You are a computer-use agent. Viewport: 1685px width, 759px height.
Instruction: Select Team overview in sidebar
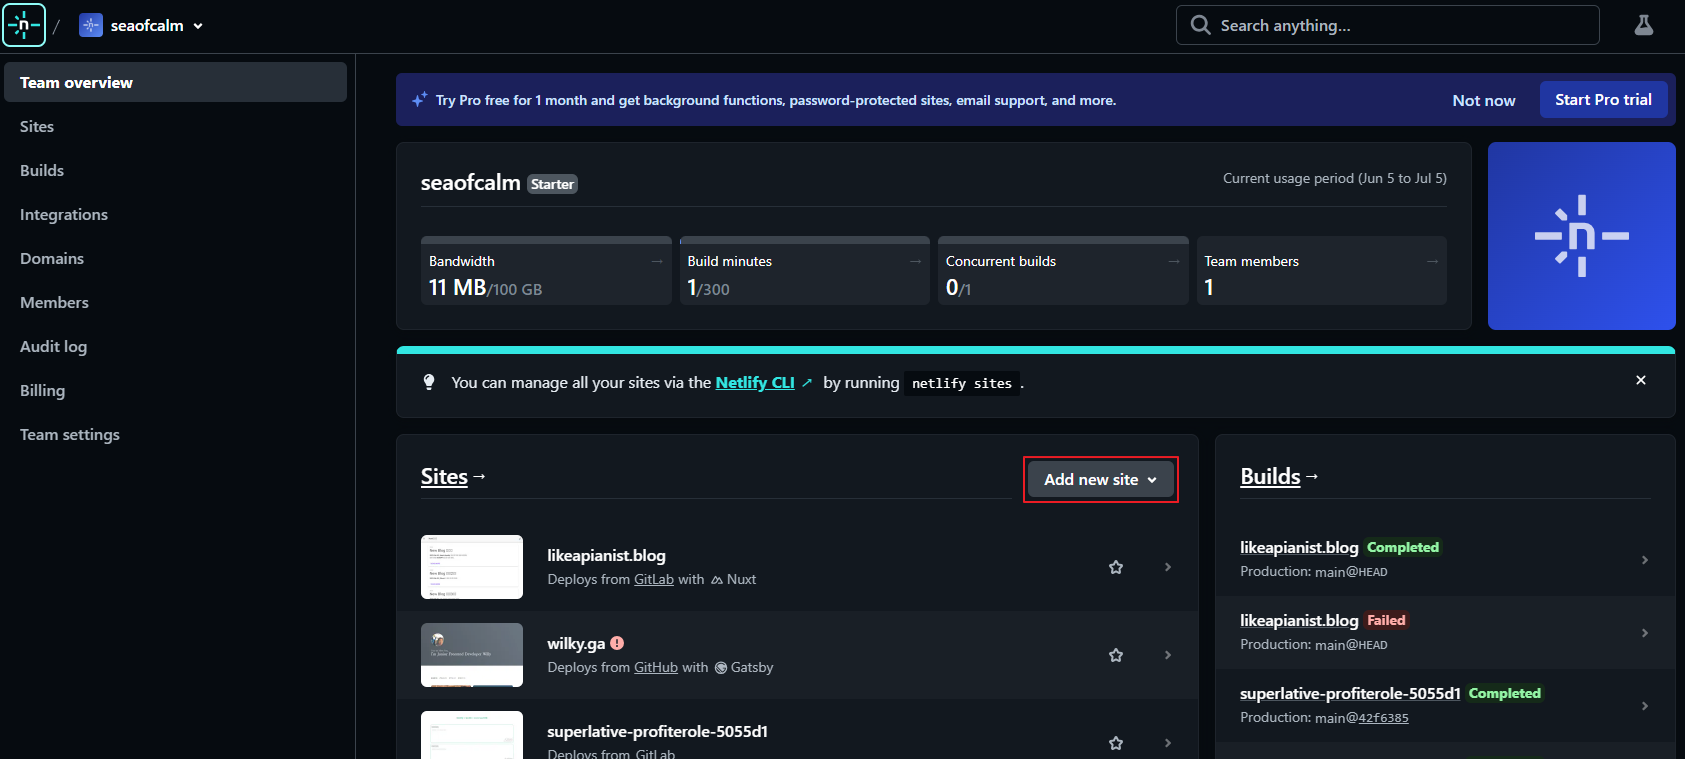point(176,82)
